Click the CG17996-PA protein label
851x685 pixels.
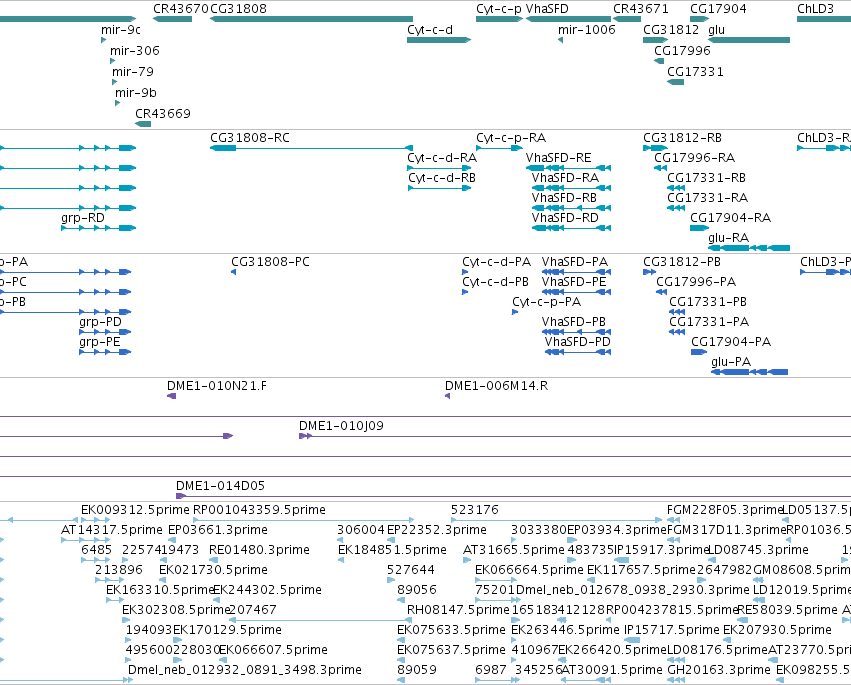coord(696,282)
